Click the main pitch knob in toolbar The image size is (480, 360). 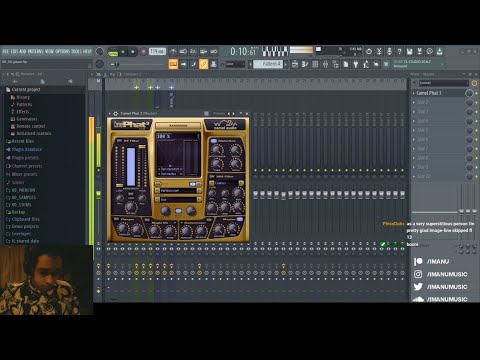[x=99, y=64]
